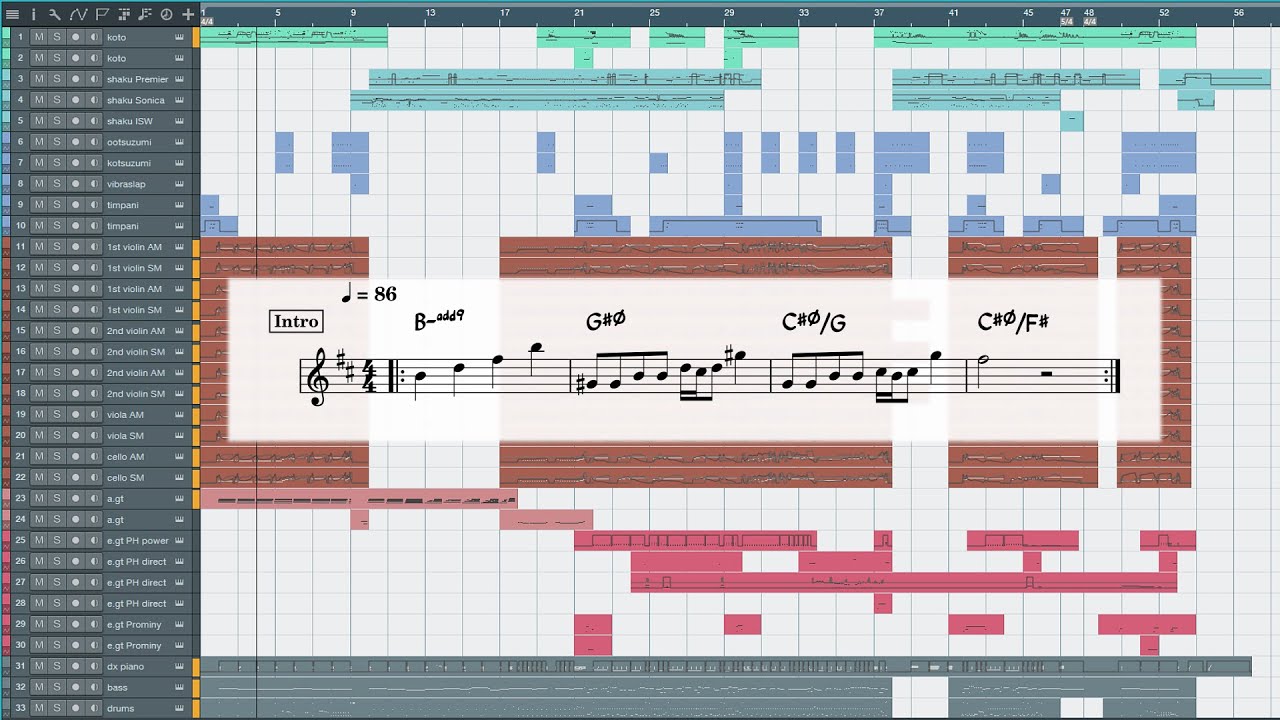This screenshot has height=720, width=1280.
Task: Solo the bass track
Action: coord(57,687)
